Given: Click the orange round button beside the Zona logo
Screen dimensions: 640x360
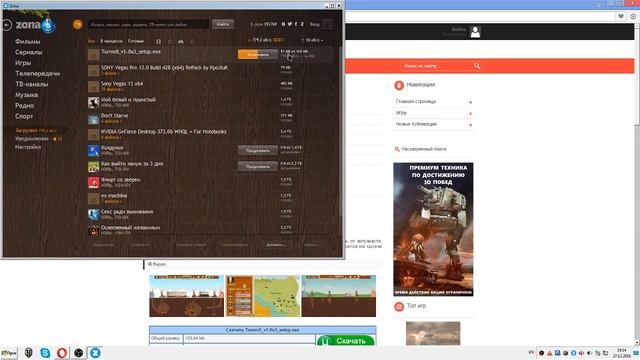Looking at the screenshot, I should point(78,24).
